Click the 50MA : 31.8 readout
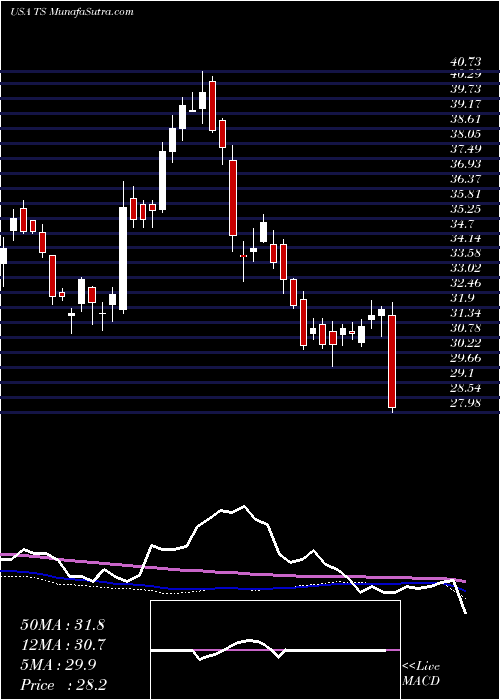This screenshot has width=500, height=700. 63,625
